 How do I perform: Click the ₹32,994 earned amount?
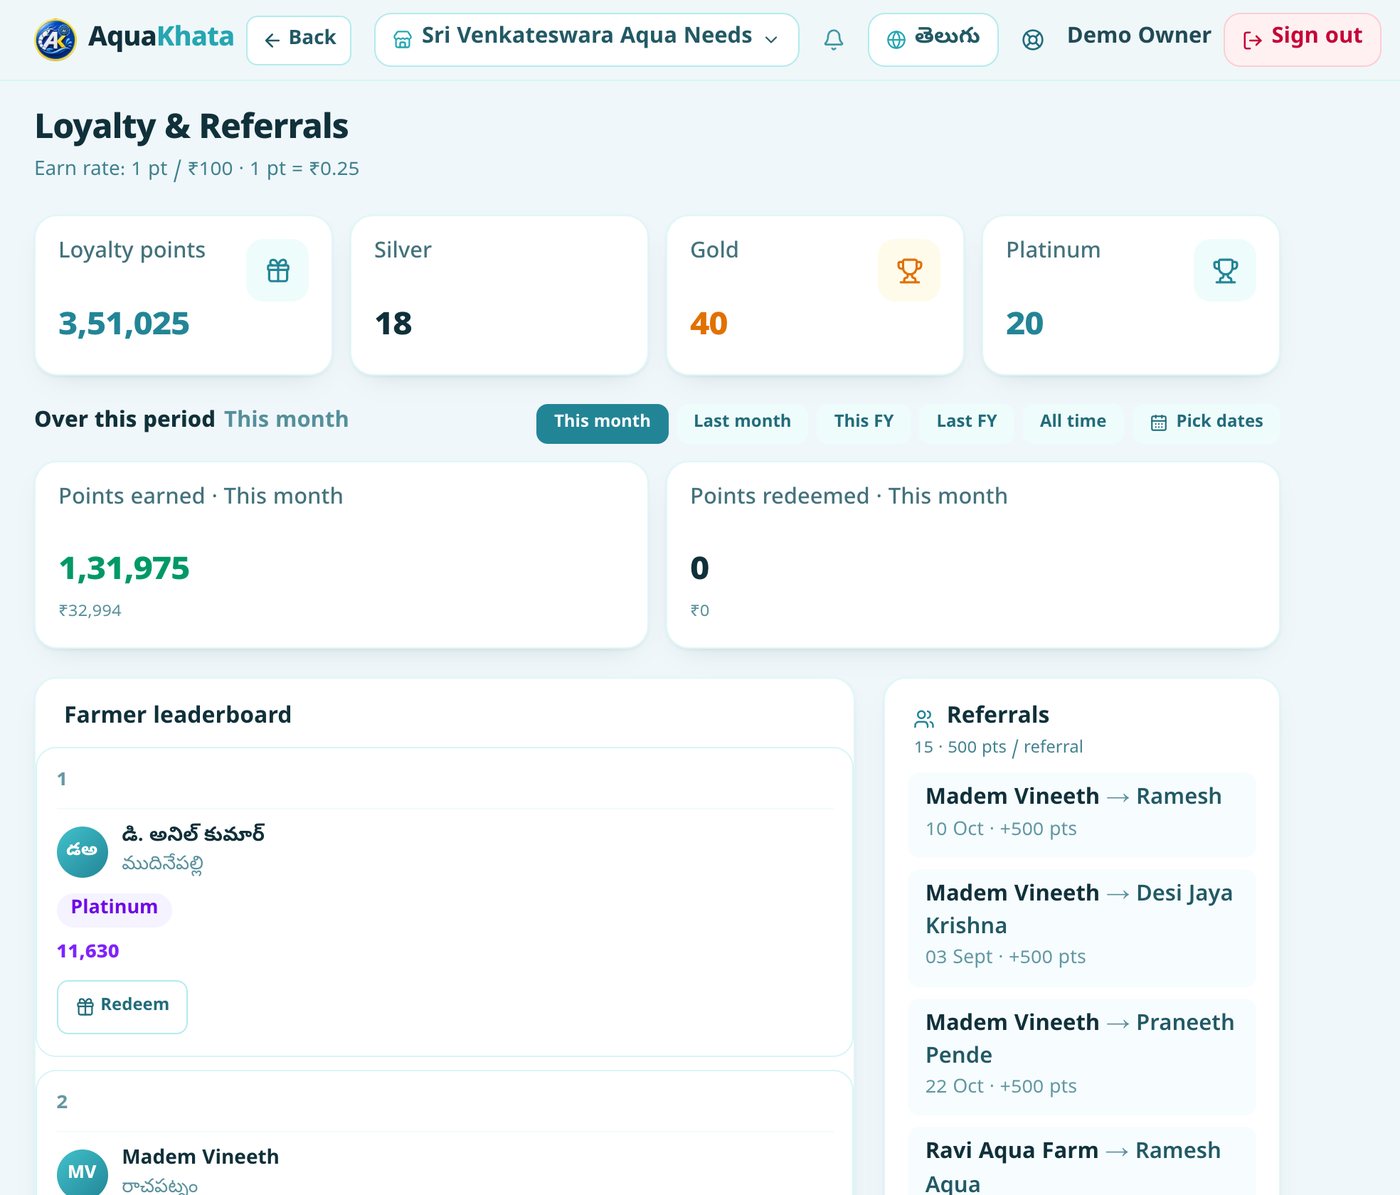[x=90, y=610]
